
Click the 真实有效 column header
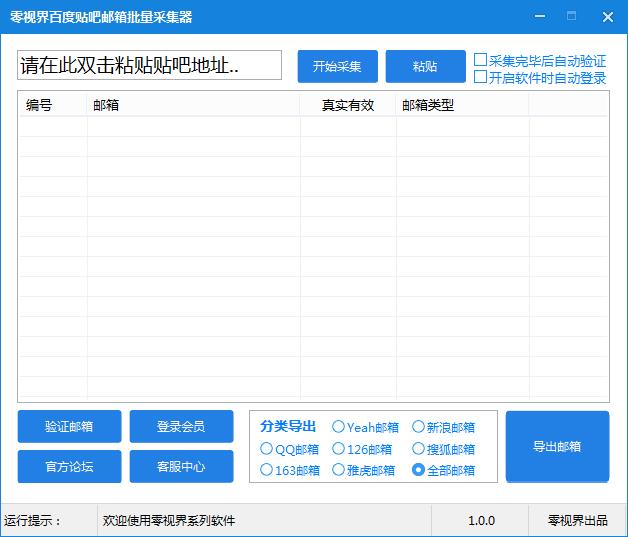(x=348, y=105)
